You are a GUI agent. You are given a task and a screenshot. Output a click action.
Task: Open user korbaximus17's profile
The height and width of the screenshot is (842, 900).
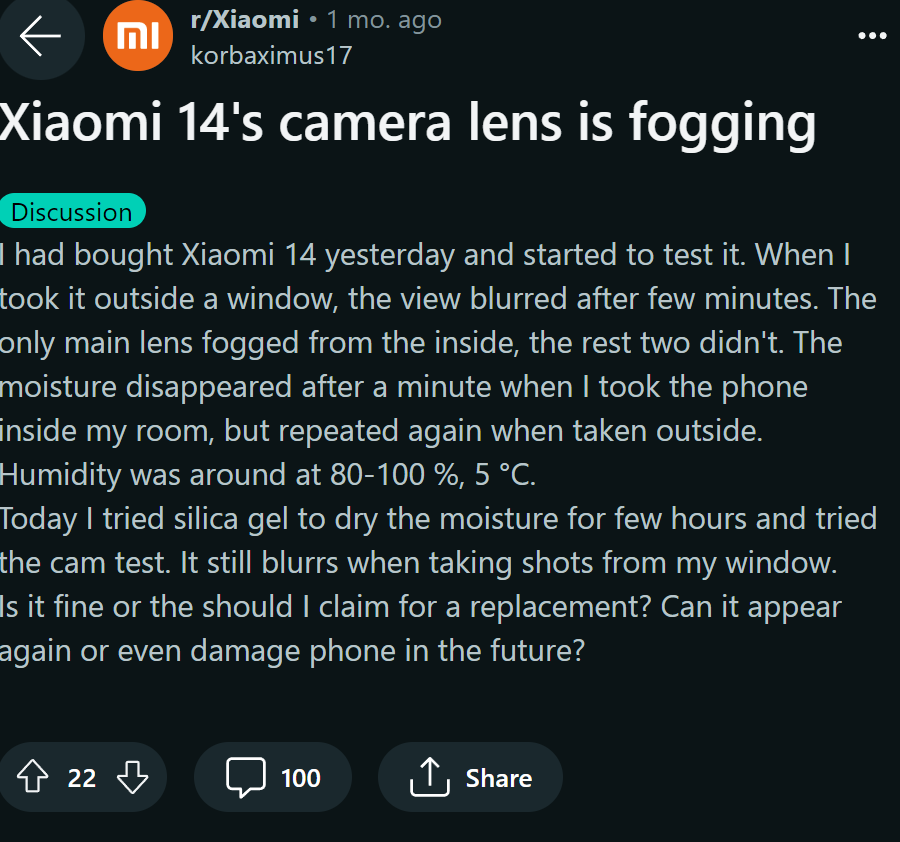(x=271, y=54)
